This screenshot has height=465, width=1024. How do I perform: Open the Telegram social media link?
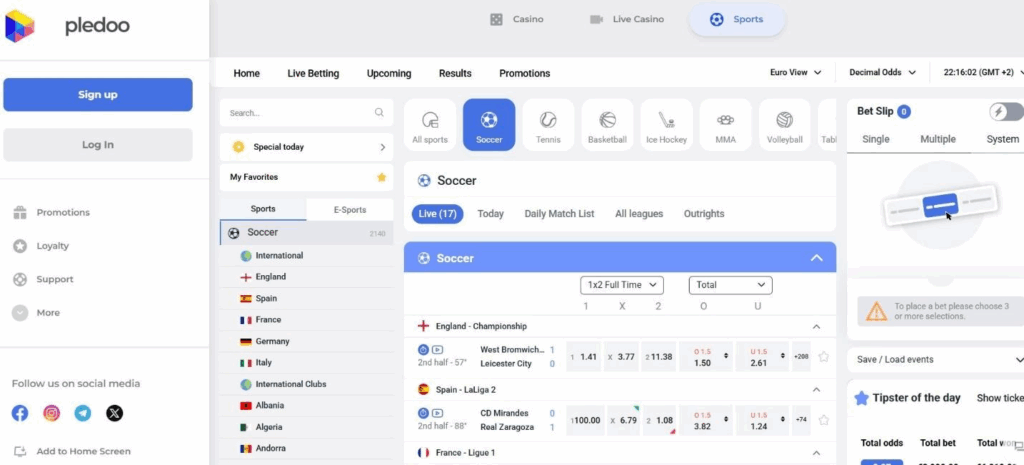point(83,413)
